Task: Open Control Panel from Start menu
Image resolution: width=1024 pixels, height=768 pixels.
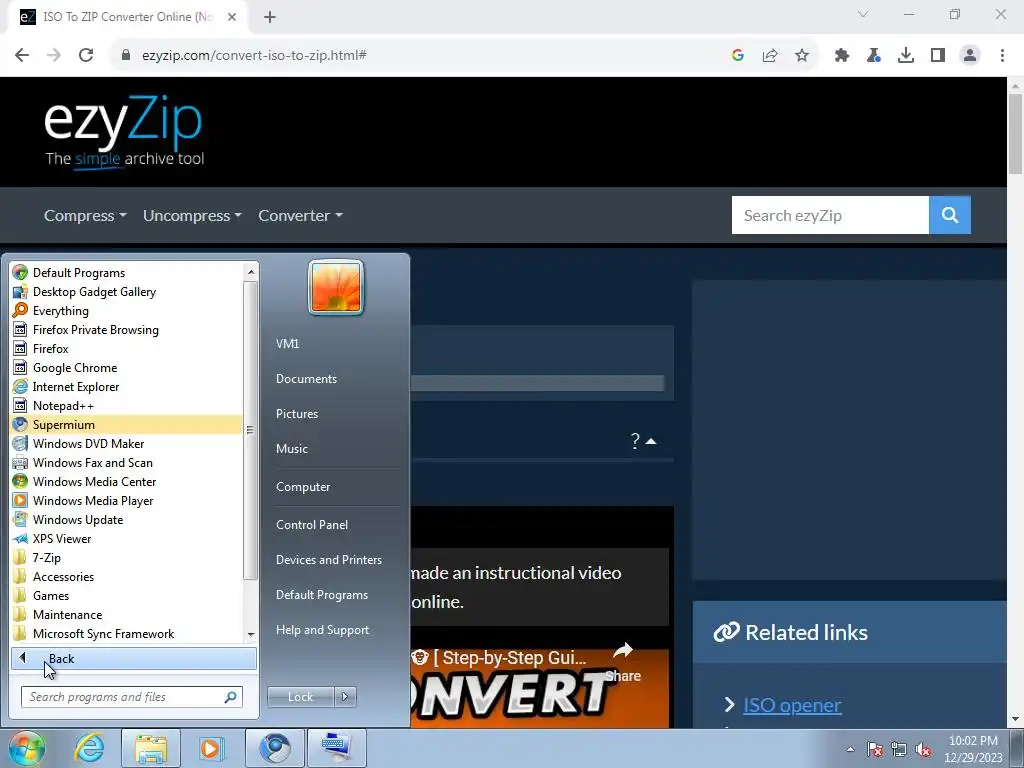Action: 312,524
